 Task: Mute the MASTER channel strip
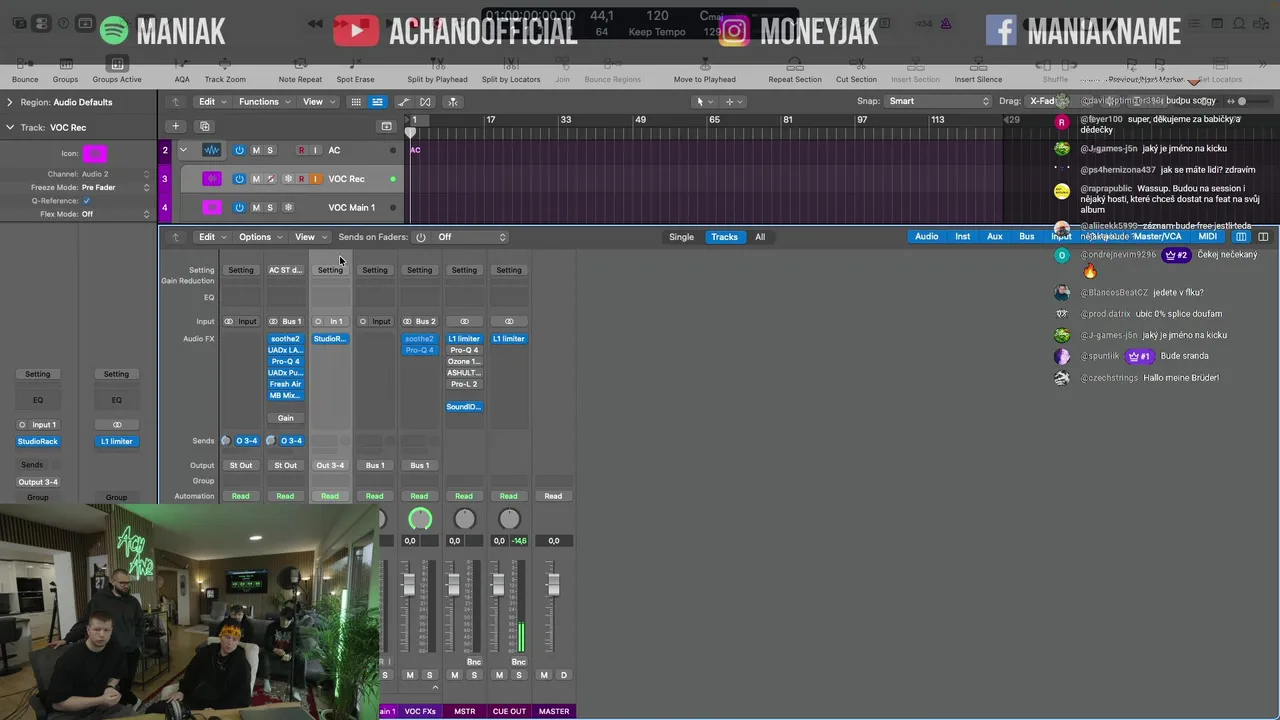[544, 675]
